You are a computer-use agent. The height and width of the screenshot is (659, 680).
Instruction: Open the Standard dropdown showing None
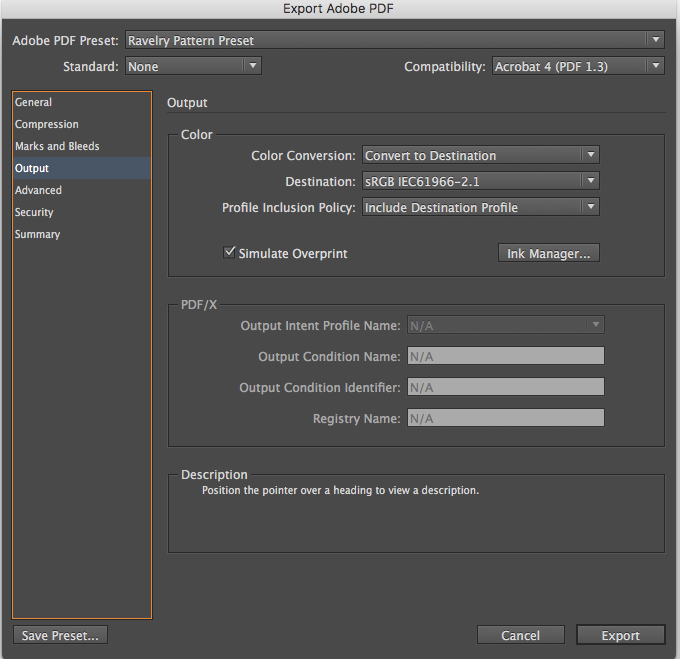(x=193, y=66)
